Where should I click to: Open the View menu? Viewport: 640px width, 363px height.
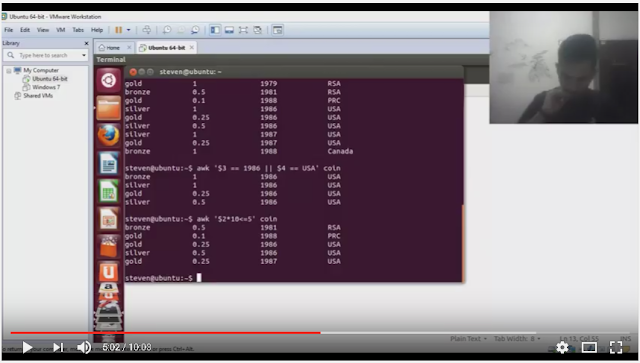point(43,30)
